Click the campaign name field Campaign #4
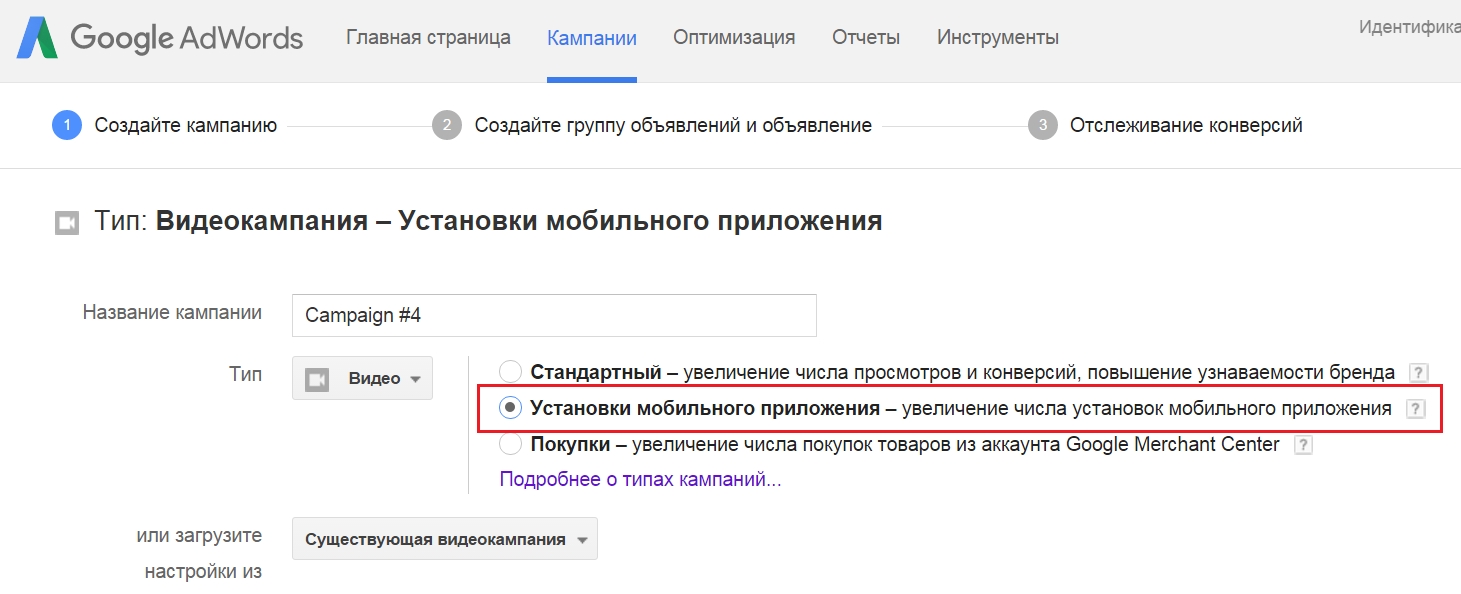This screenshot has width=1461, height=594. [554, 315]
